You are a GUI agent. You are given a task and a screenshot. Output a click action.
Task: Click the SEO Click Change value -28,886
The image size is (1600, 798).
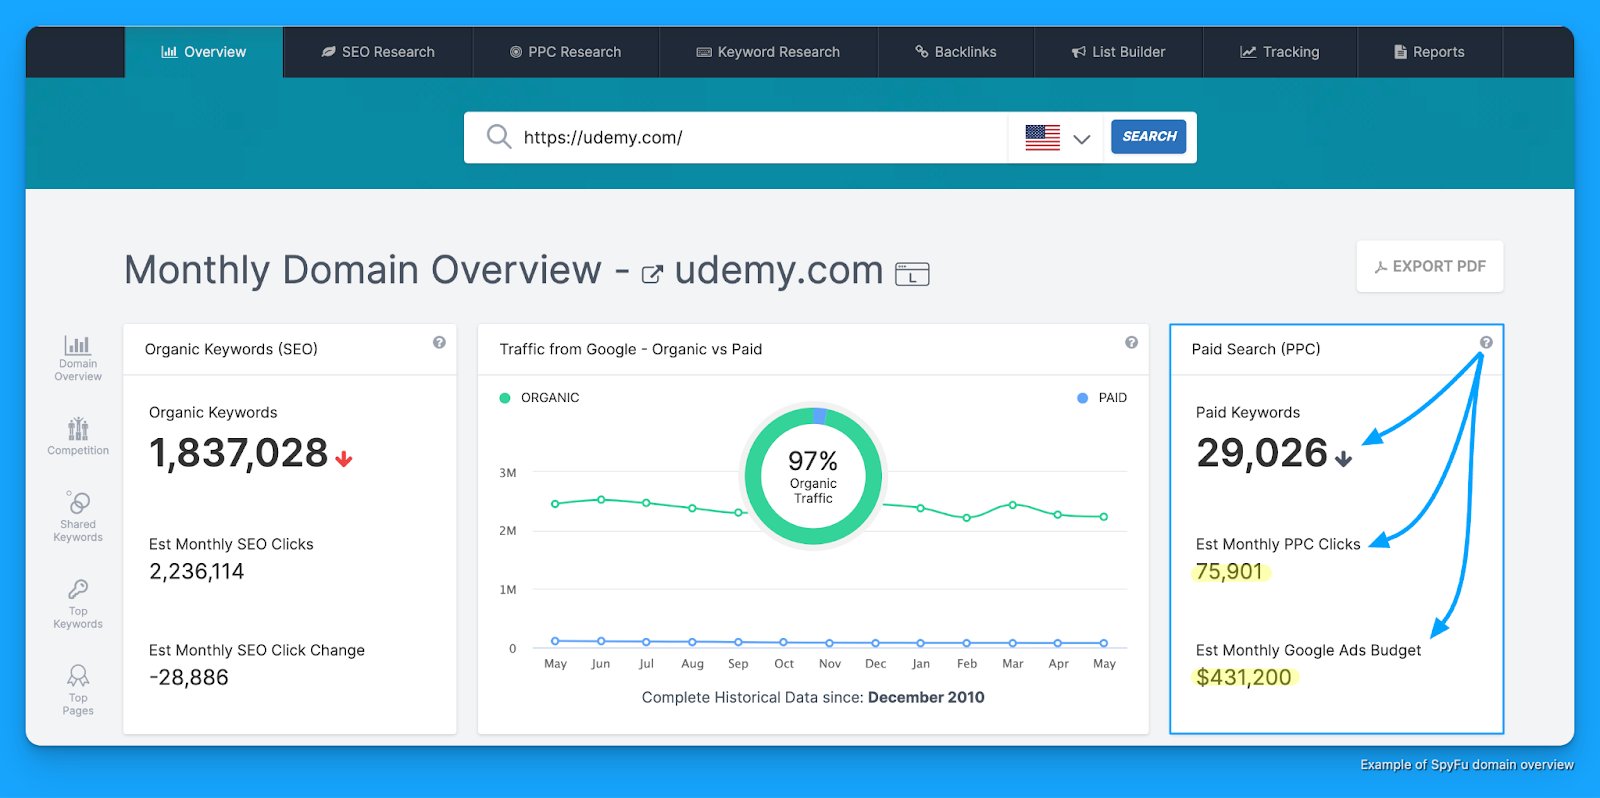click(x=189, y=678)
